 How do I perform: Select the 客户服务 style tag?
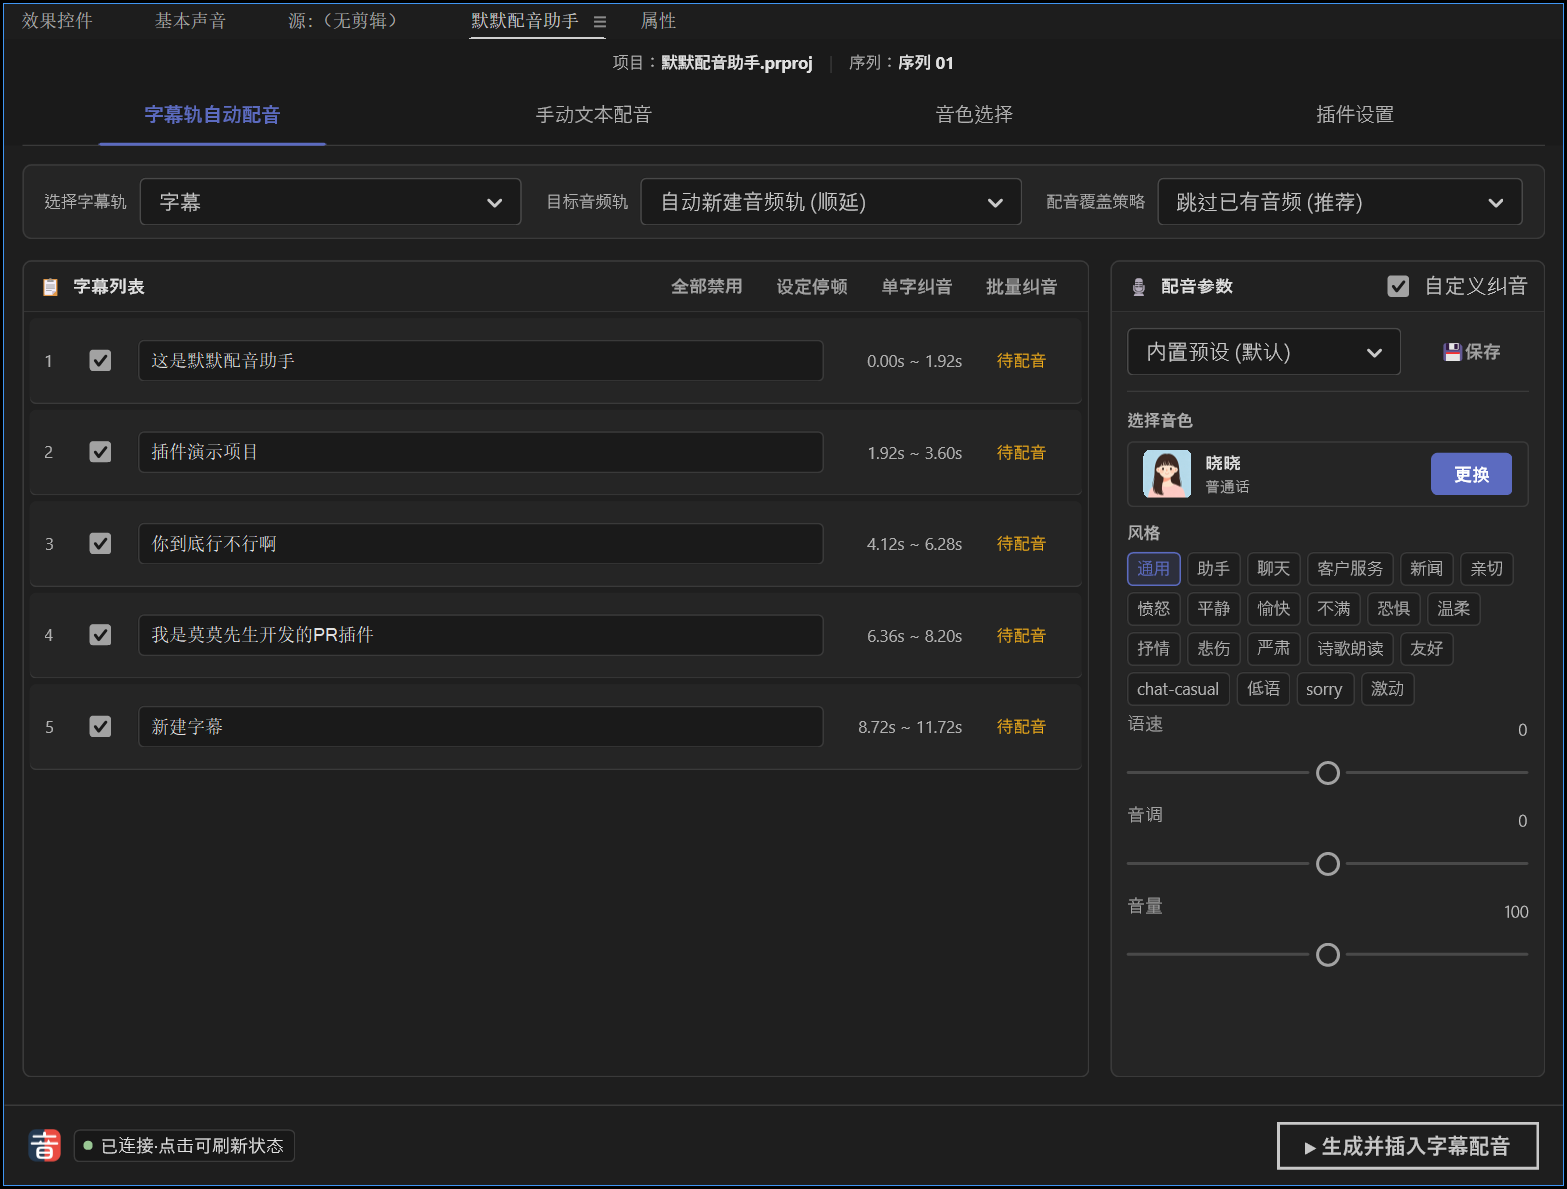pyautogui.click(x=1350, y=569)
